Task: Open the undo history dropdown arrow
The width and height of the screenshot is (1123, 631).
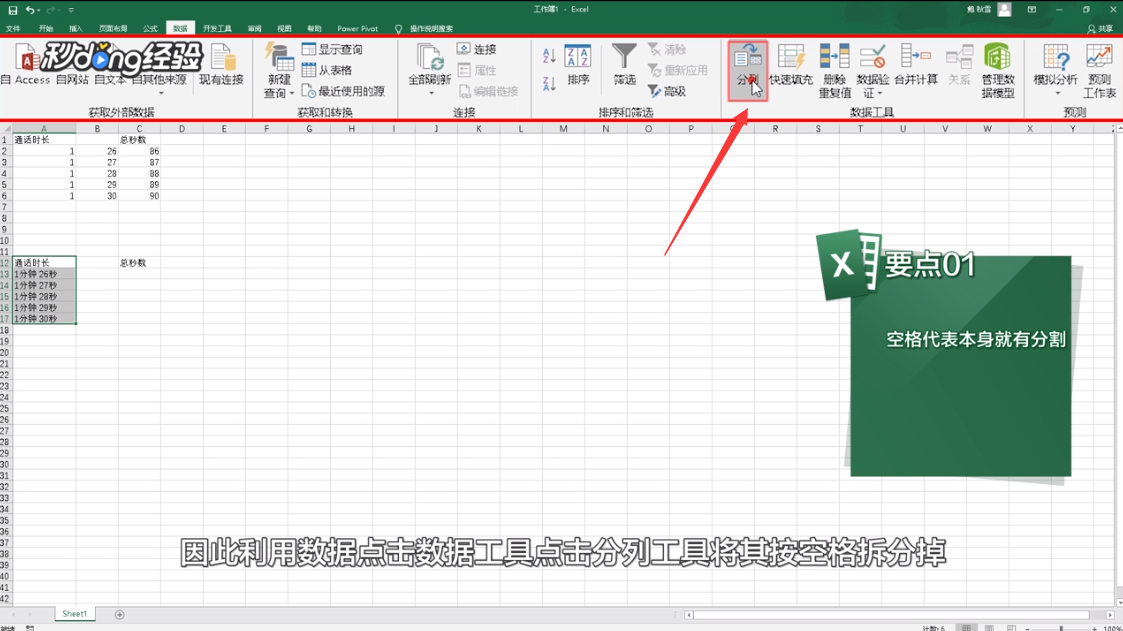Action: (38, 10)
